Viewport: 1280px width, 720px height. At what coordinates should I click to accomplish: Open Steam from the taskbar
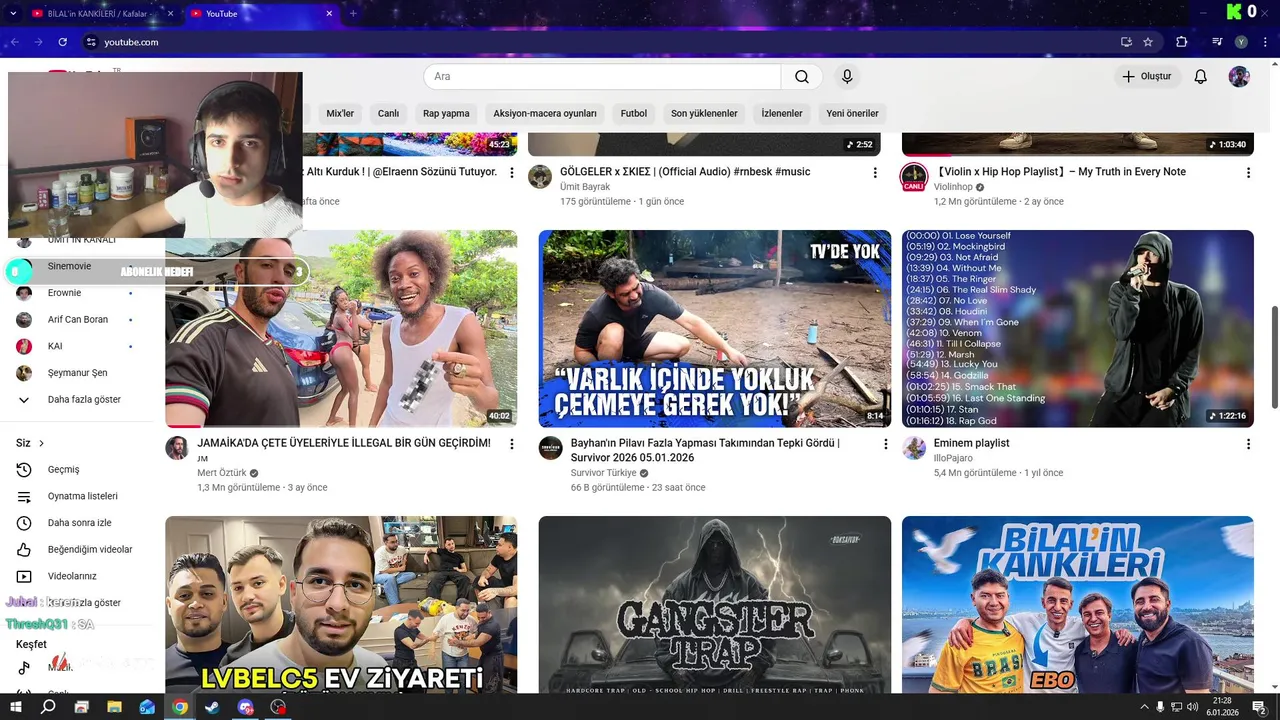pyautogui.click(x=212, y=707)
